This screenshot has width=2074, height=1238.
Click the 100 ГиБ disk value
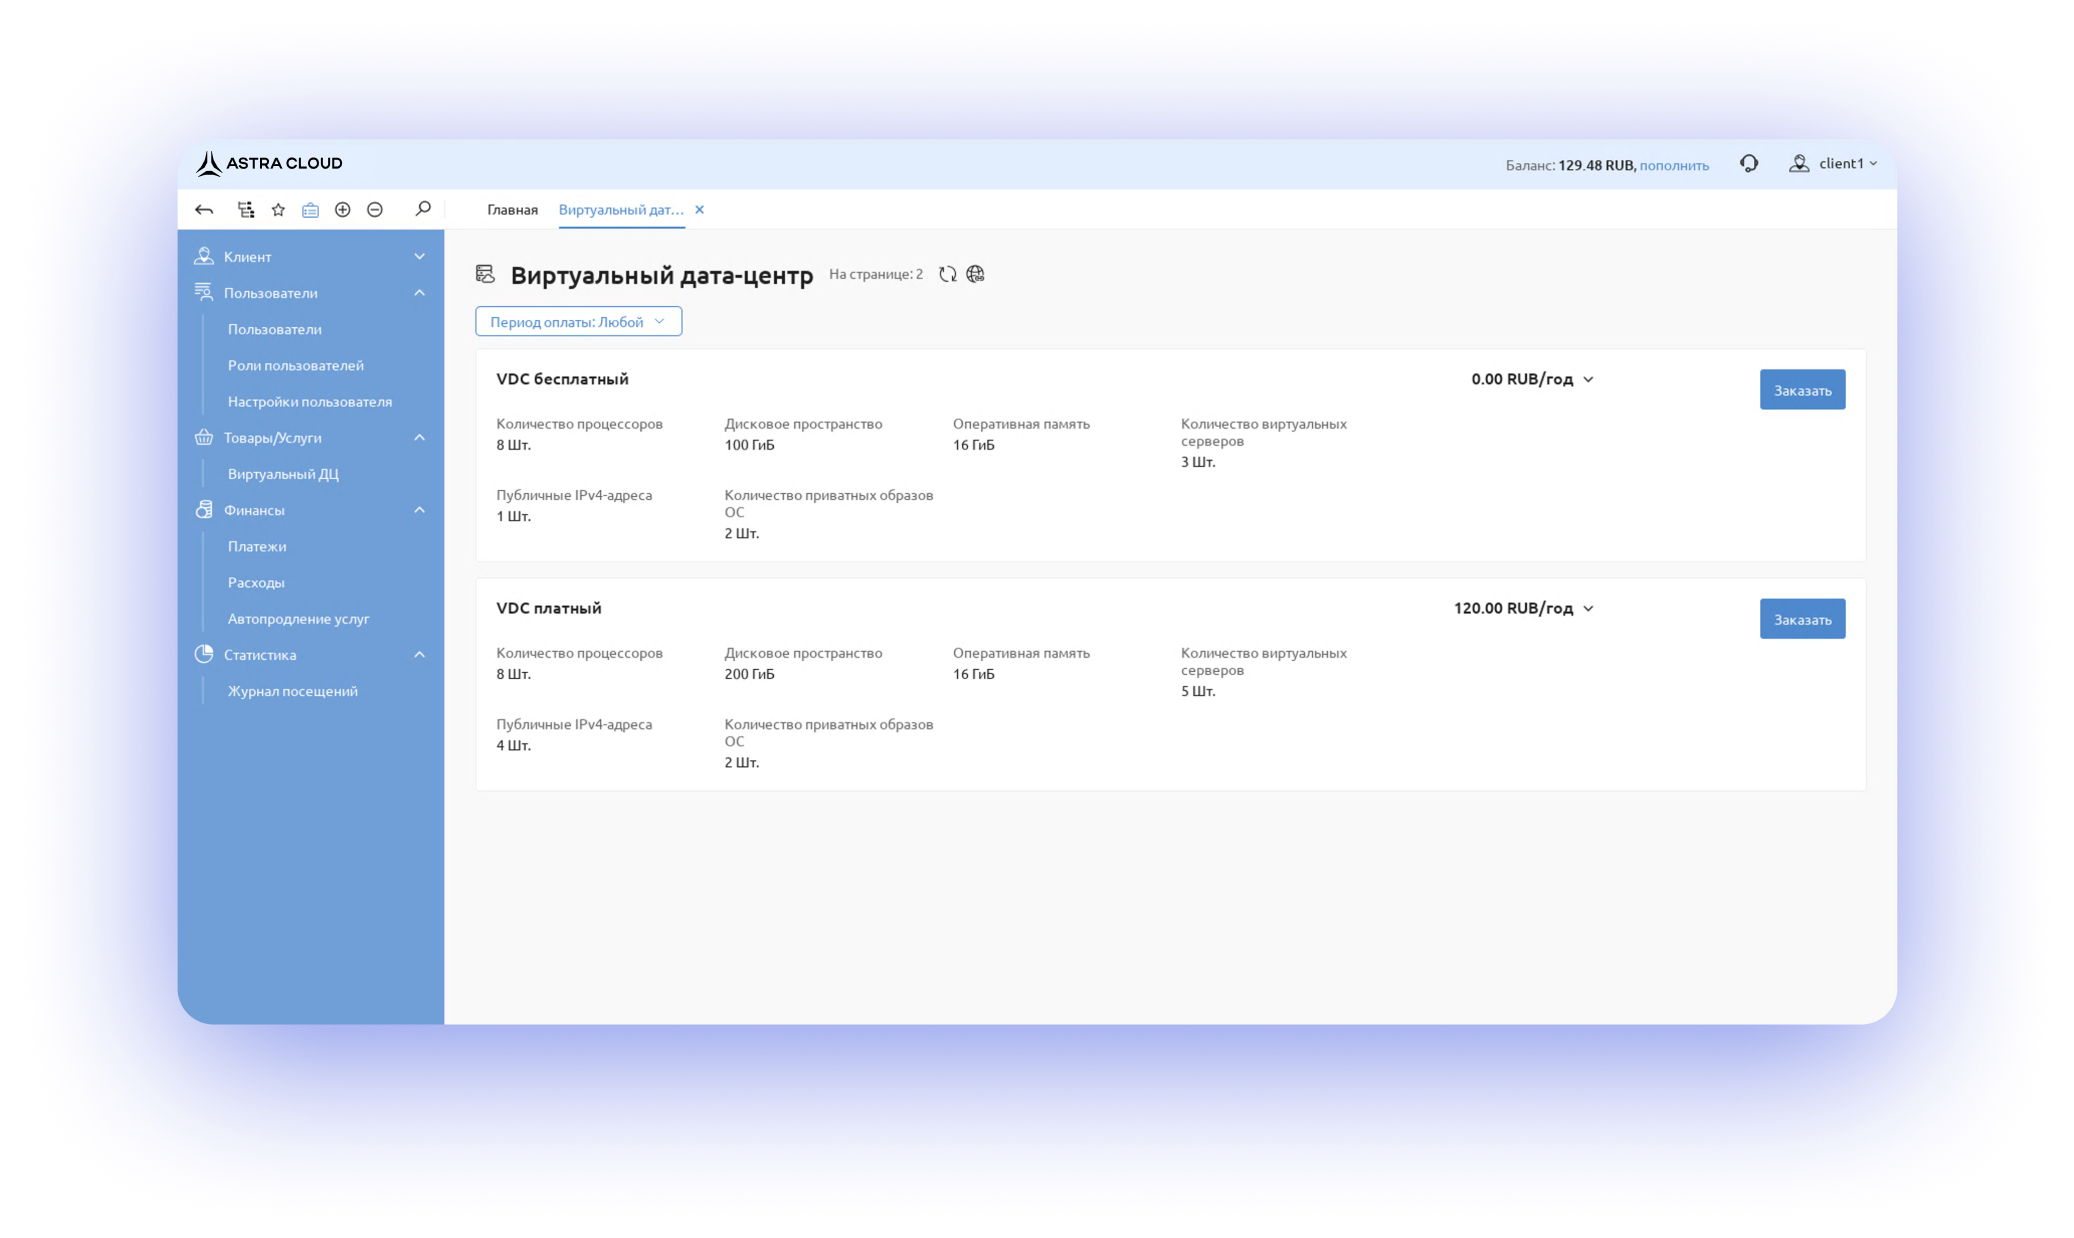750,445
